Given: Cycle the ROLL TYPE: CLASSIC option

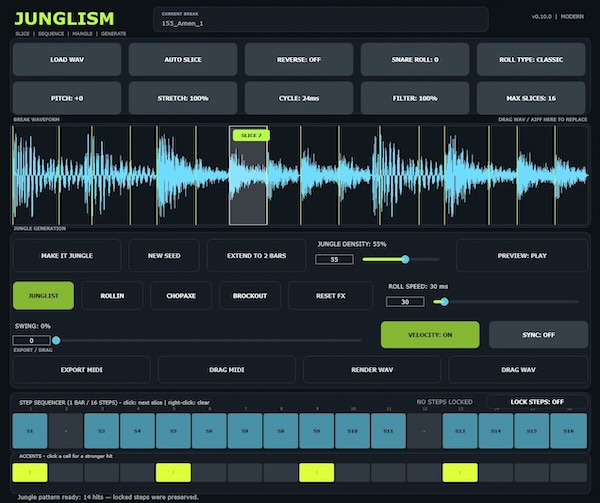Looking at the screenshot, I should coord(531,59).
